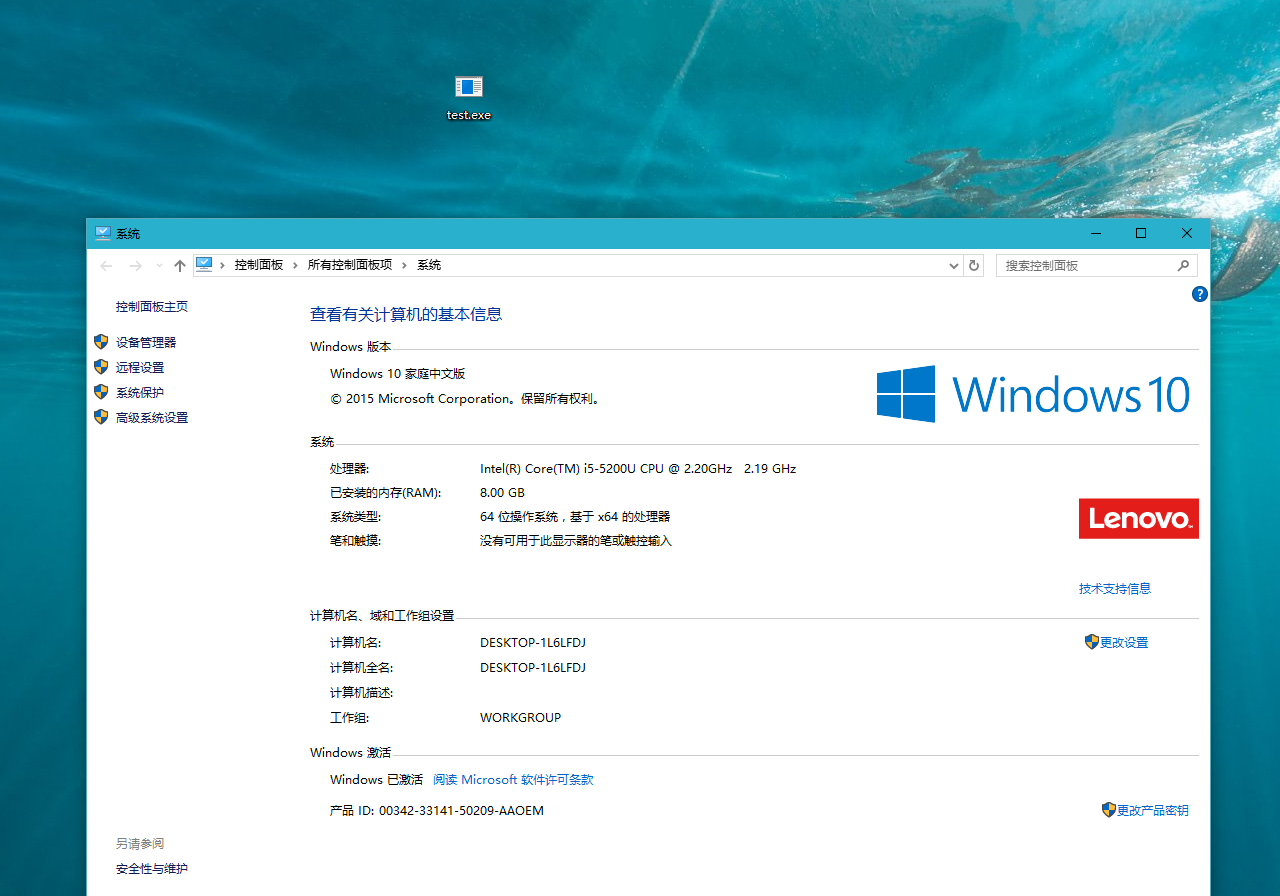
Task: Select 系统 breadcrumb in the address bar
Action: (x=429, y=265)
